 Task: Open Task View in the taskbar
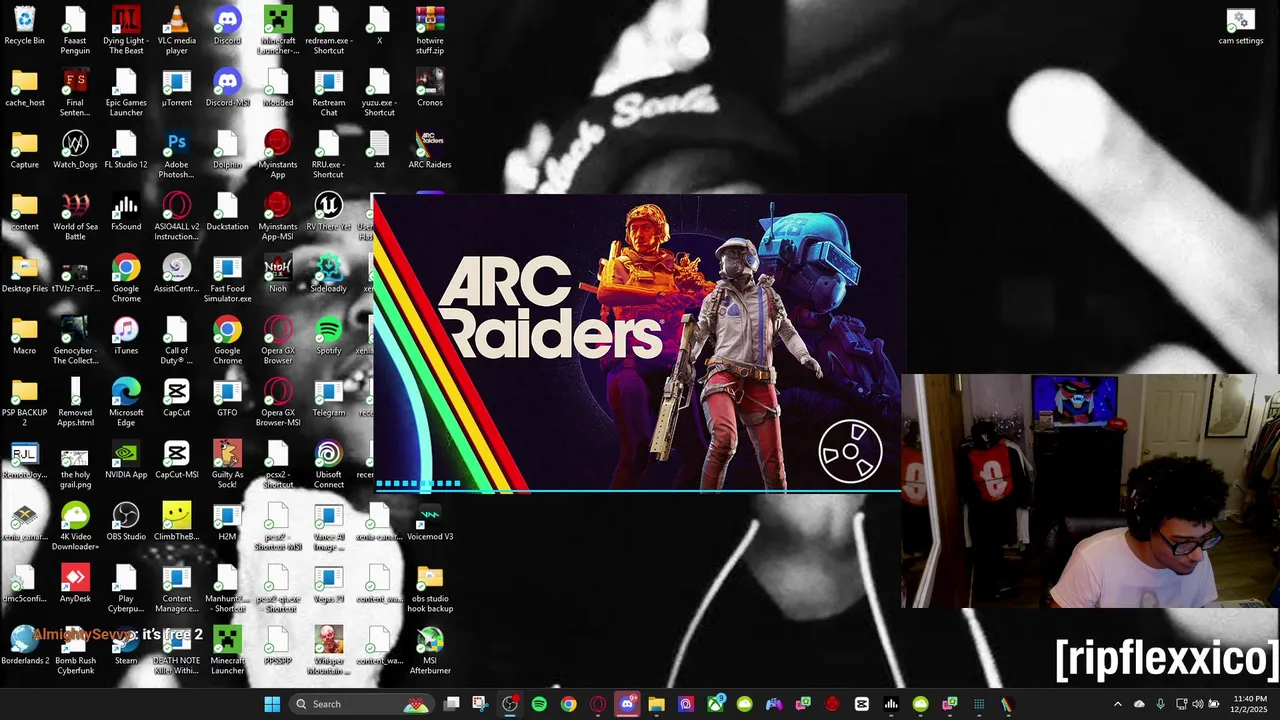pos(452,704)
